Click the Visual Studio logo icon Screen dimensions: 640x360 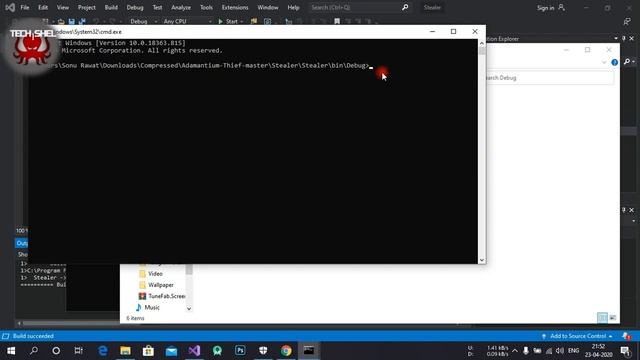pyautogui.click(x=10, y=7)
